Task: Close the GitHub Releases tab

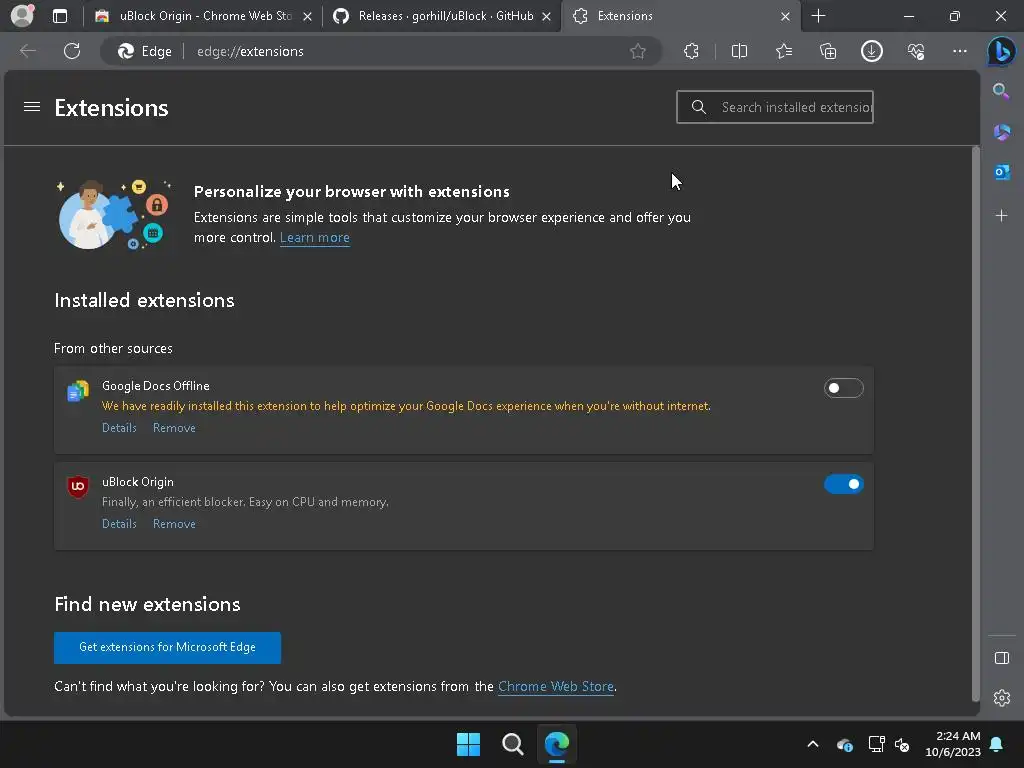Action: click(546, 16)
